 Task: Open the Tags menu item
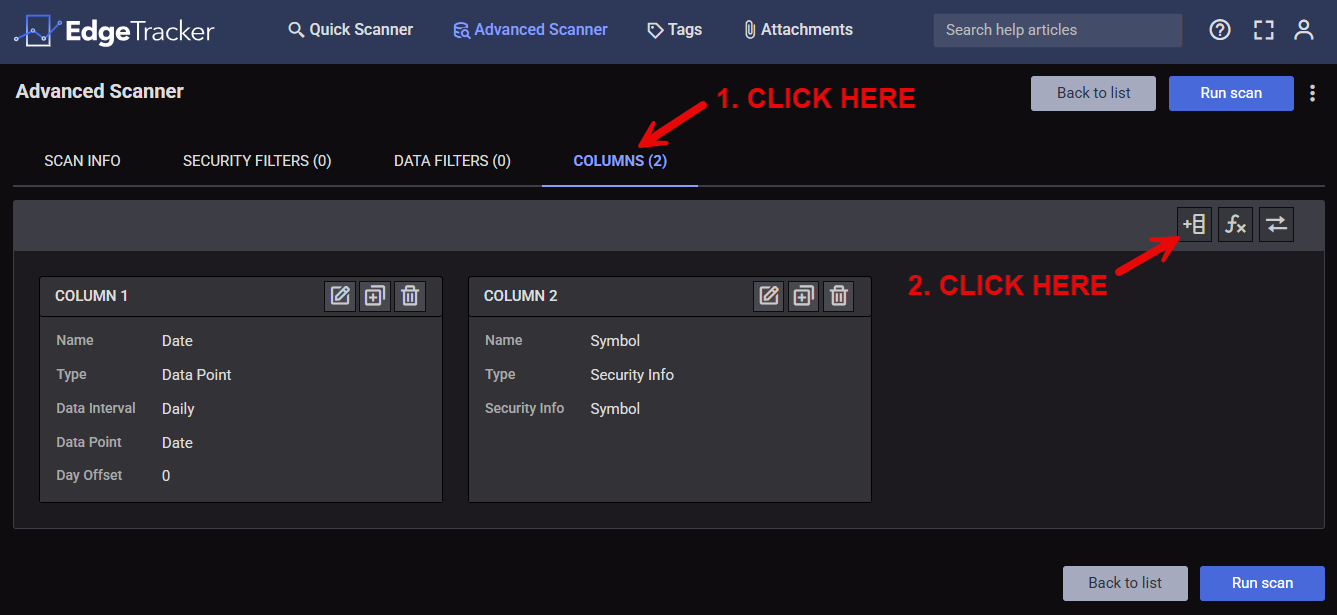(675, 30)
